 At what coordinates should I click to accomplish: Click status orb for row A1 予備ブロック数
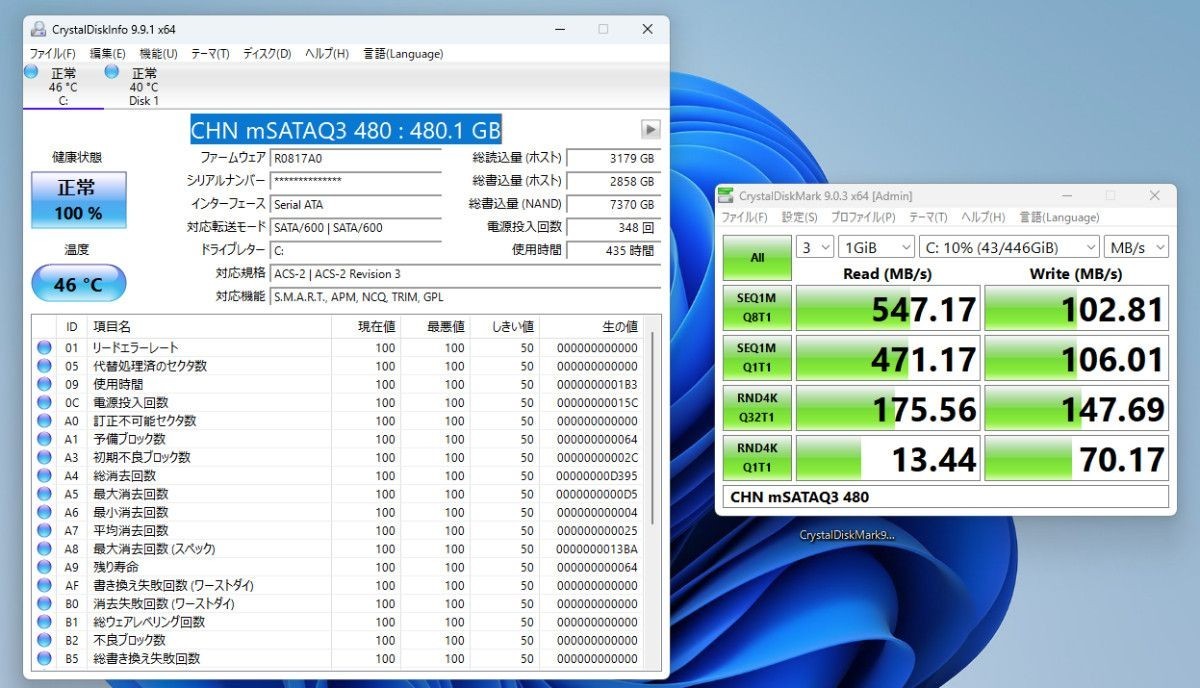click(44, 439)
